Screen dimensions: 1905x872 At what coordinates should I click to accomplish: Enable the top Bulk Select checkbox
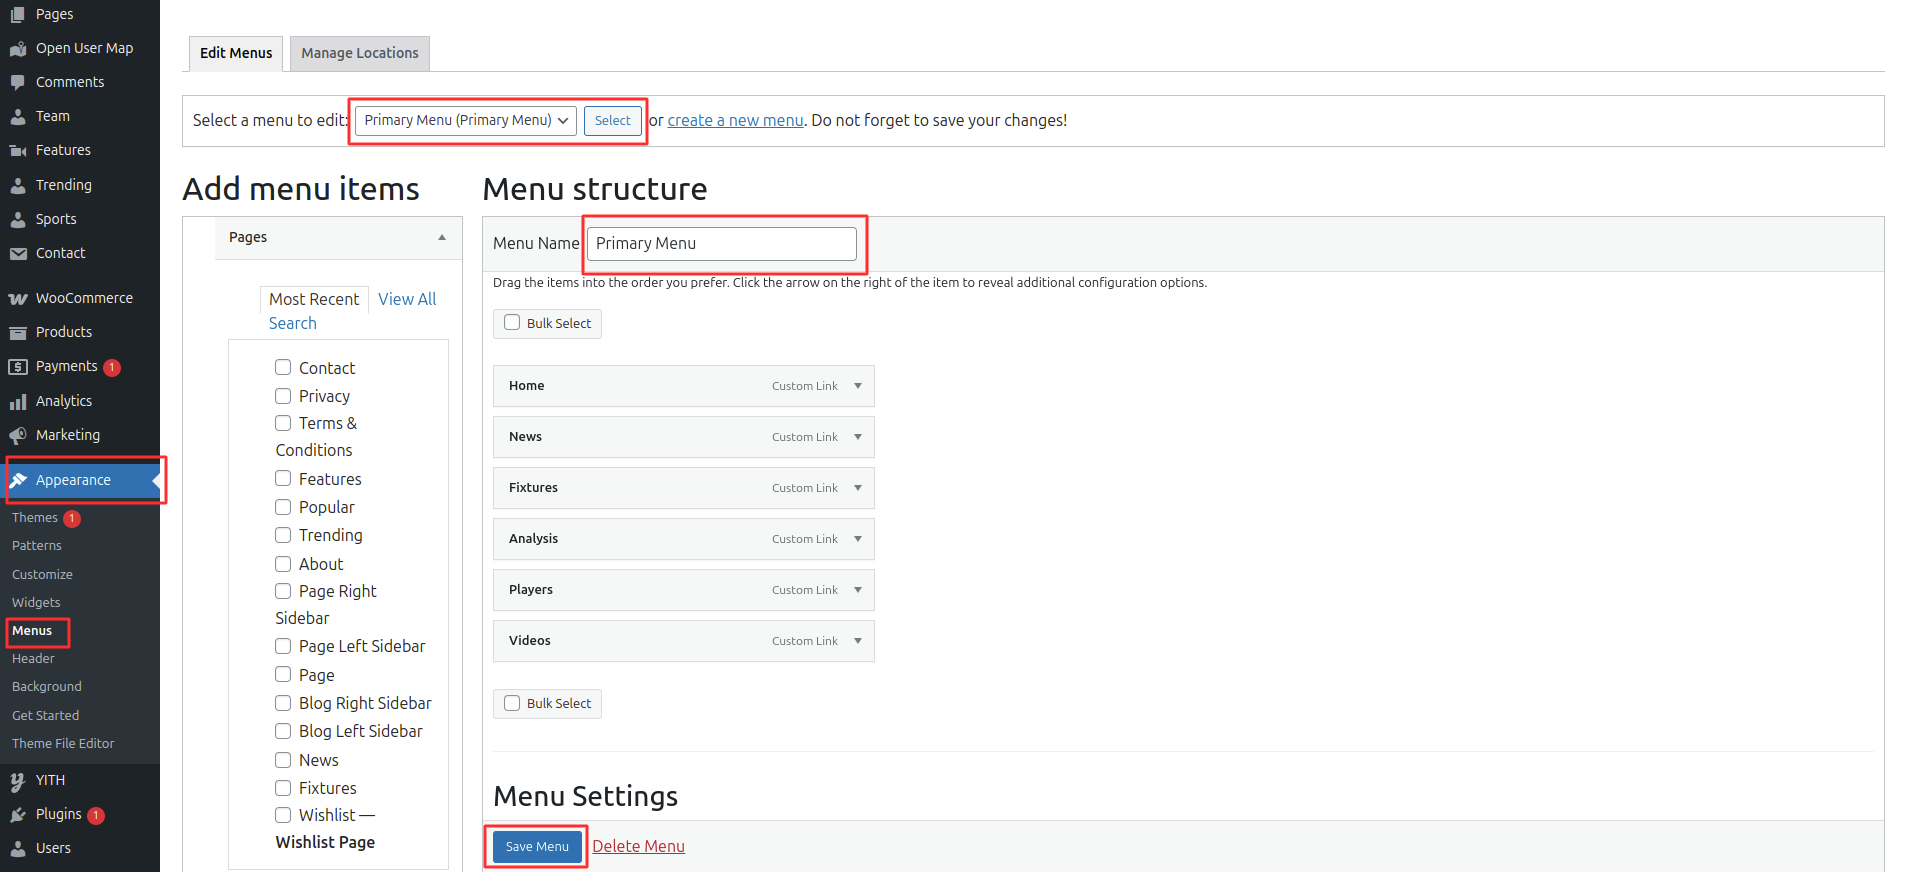(x=512, y=323)
